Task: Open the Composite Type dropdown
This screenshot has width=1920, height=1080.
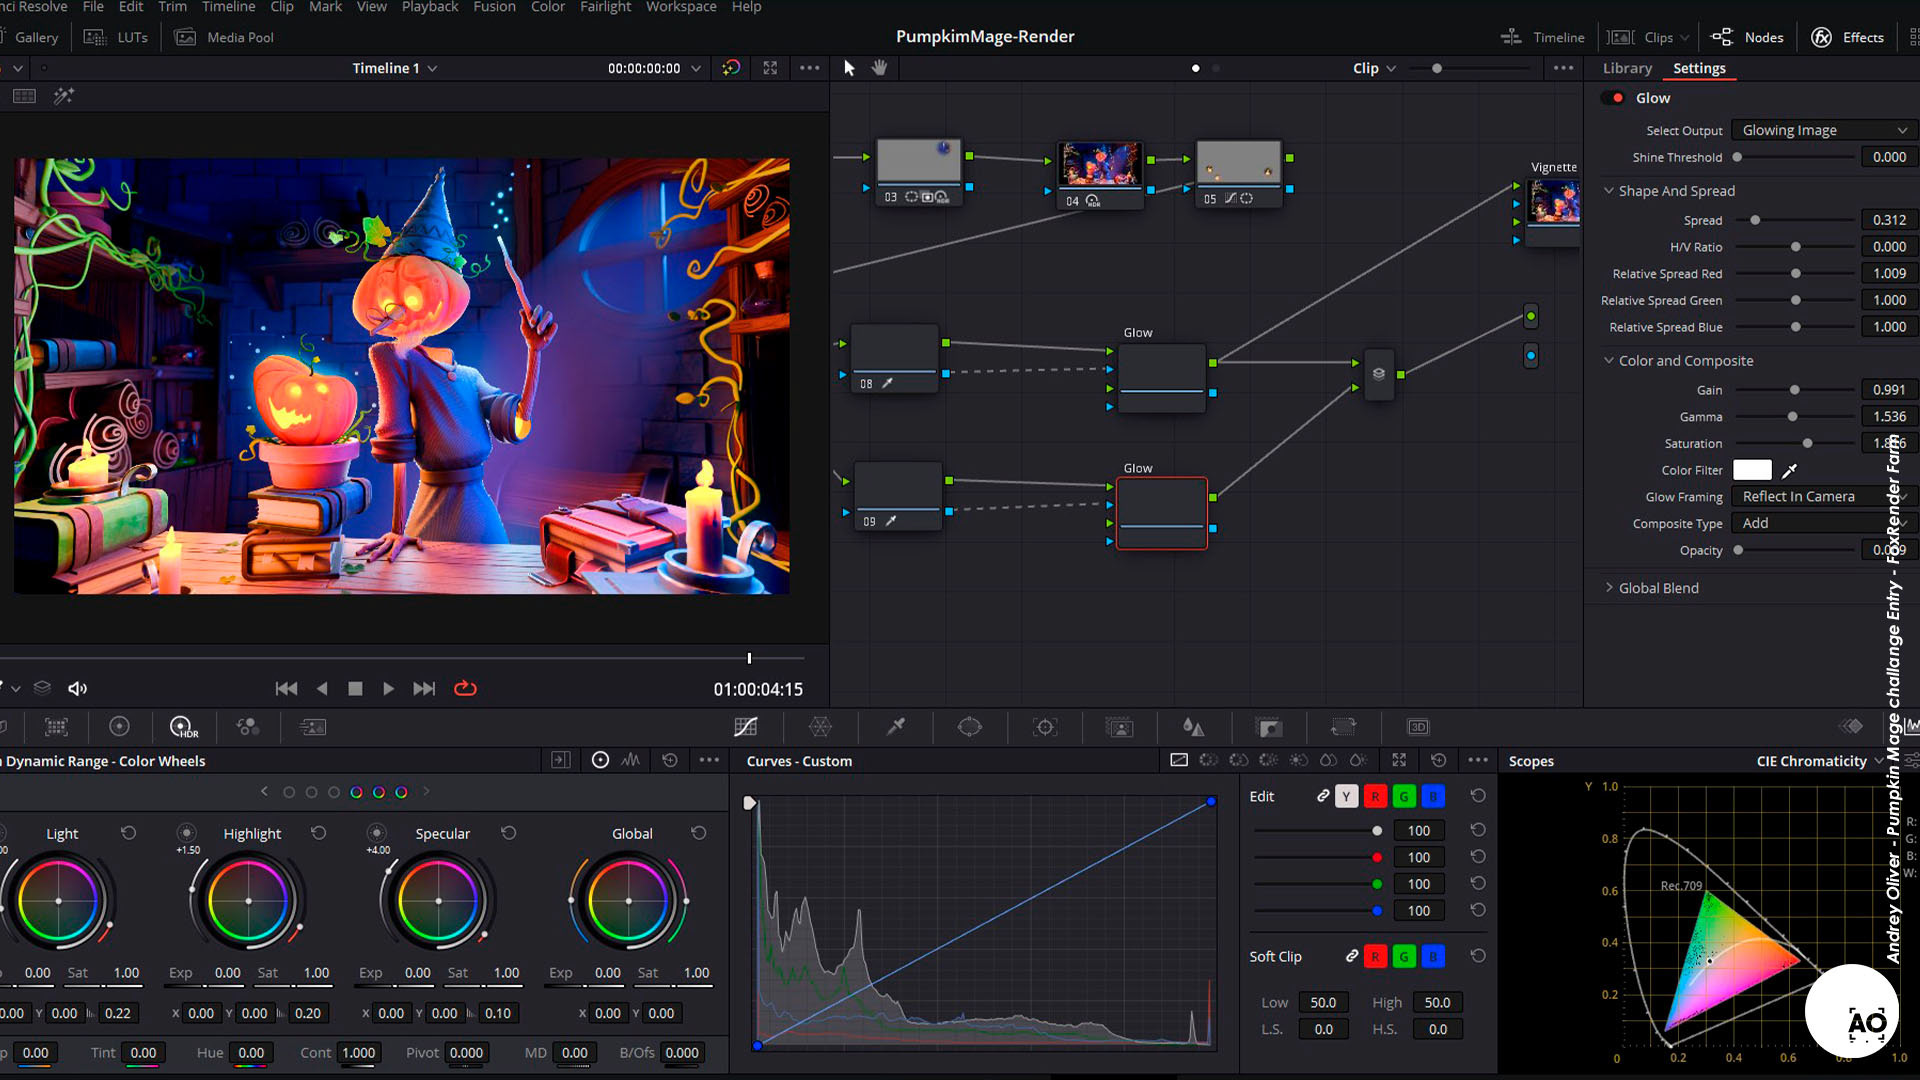Action: point(1825,523)
